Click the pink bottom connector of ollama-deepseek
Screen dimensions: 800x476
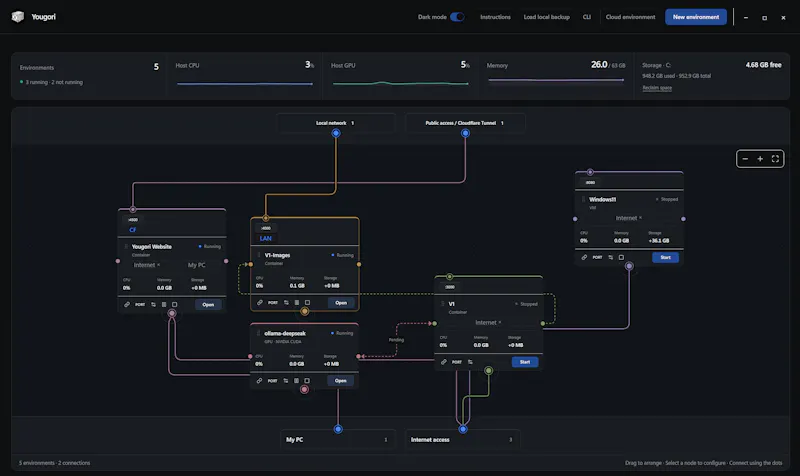[x=304, y=389]
